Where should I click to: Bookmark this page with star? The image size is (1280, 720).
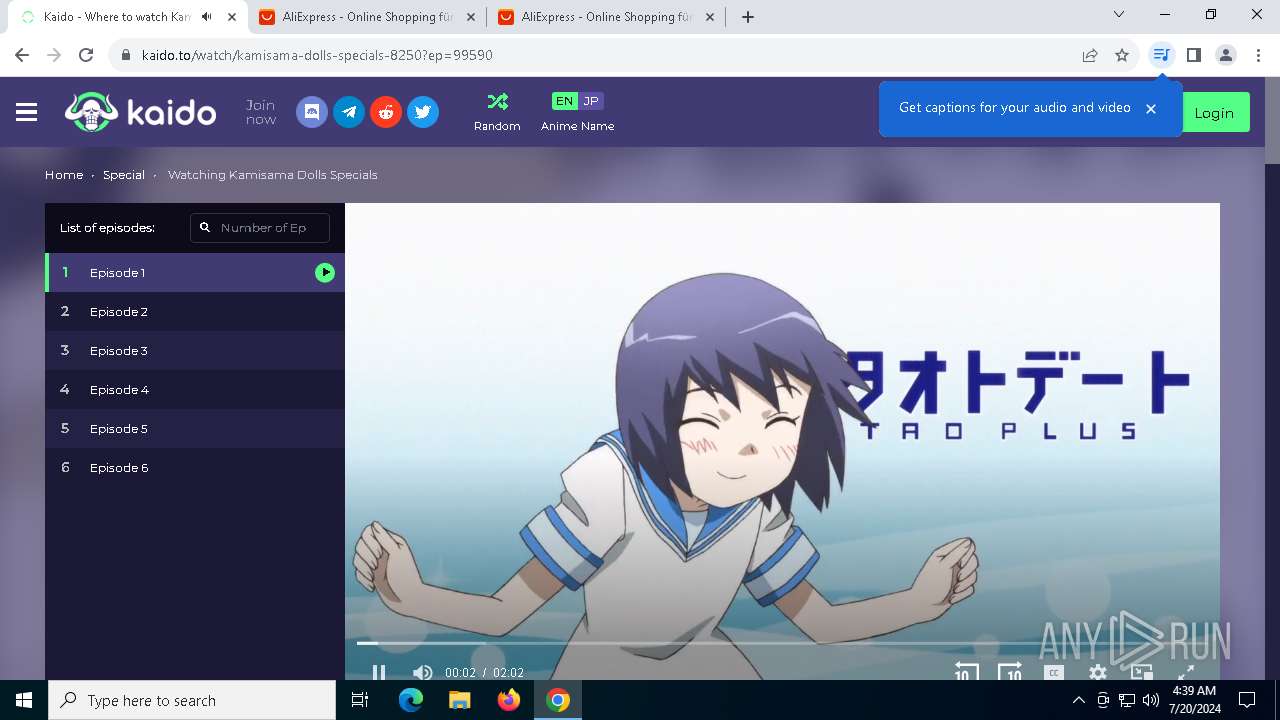point(1122,55)
